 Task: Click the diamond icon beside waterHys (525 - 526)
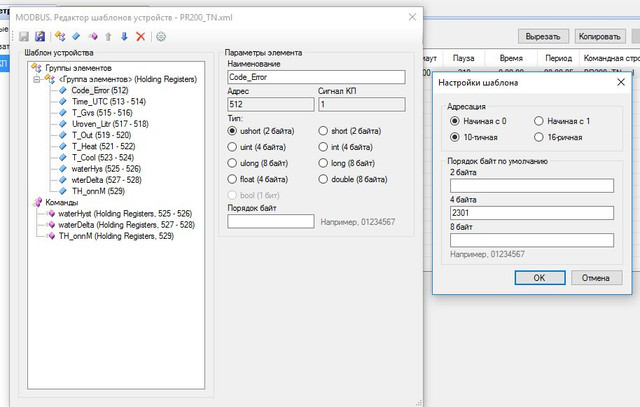coord(63,169)
